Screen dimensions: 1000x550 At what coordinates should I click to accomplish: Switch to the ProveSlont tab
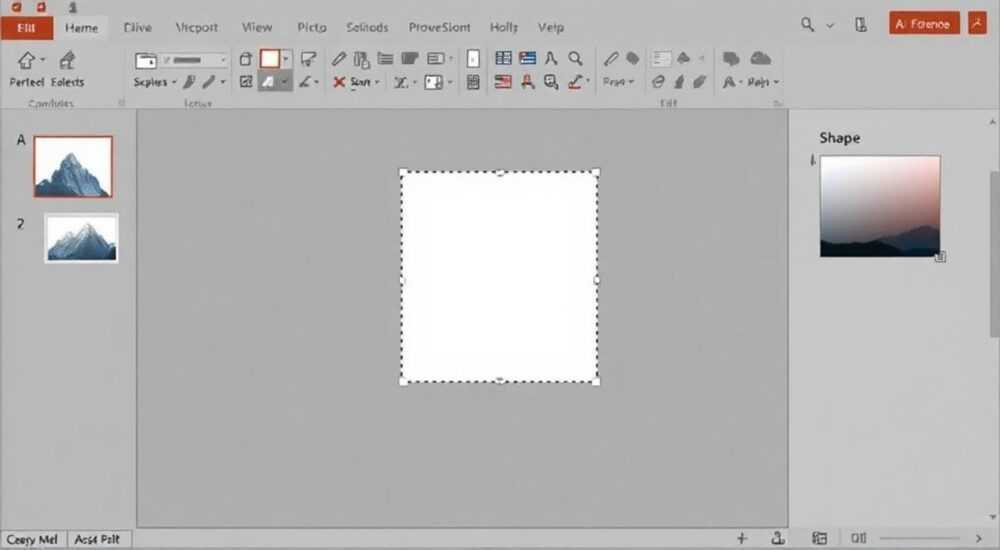coord(439,27)
